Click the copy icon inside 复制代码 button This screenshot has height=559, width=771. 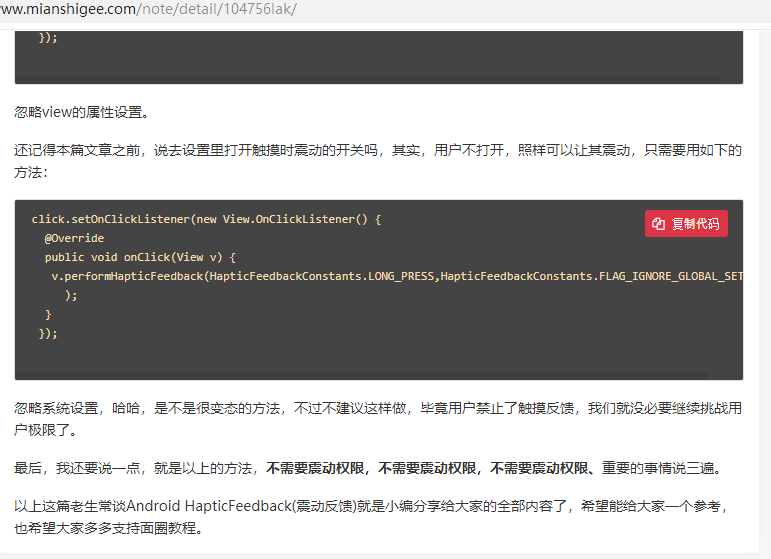pos(658,224)
